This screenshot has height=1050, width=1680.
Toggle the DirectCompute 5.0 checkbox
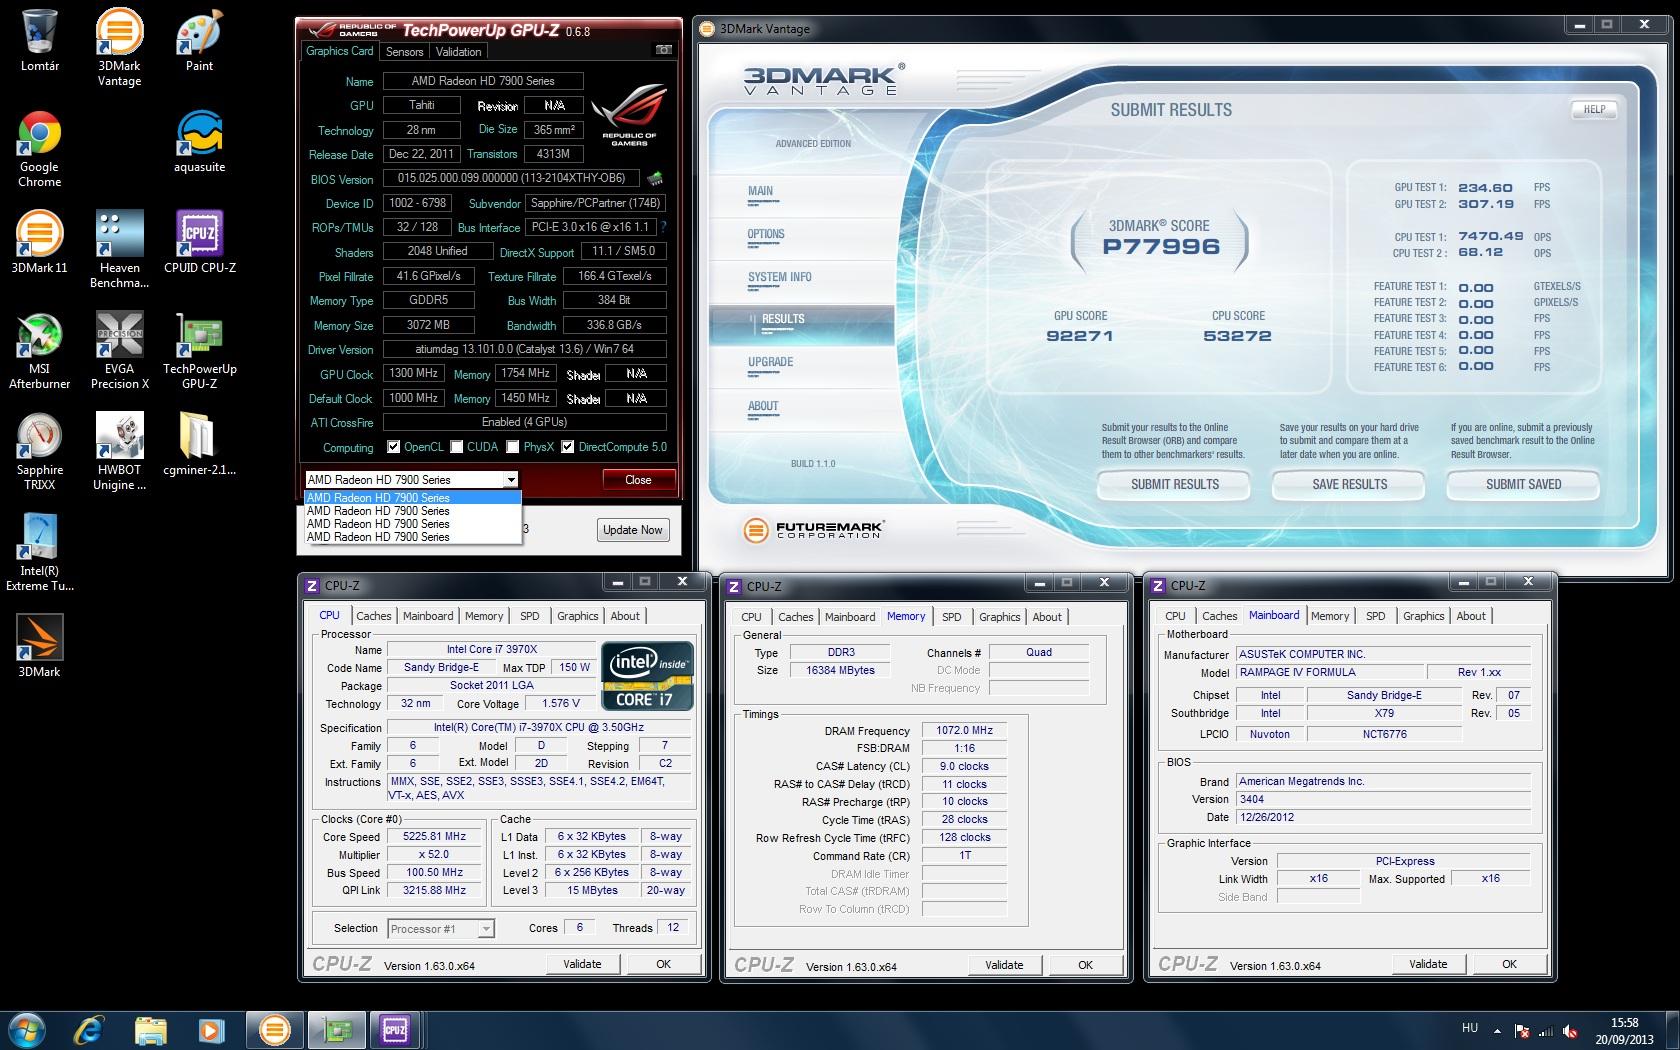coord(568,447)
